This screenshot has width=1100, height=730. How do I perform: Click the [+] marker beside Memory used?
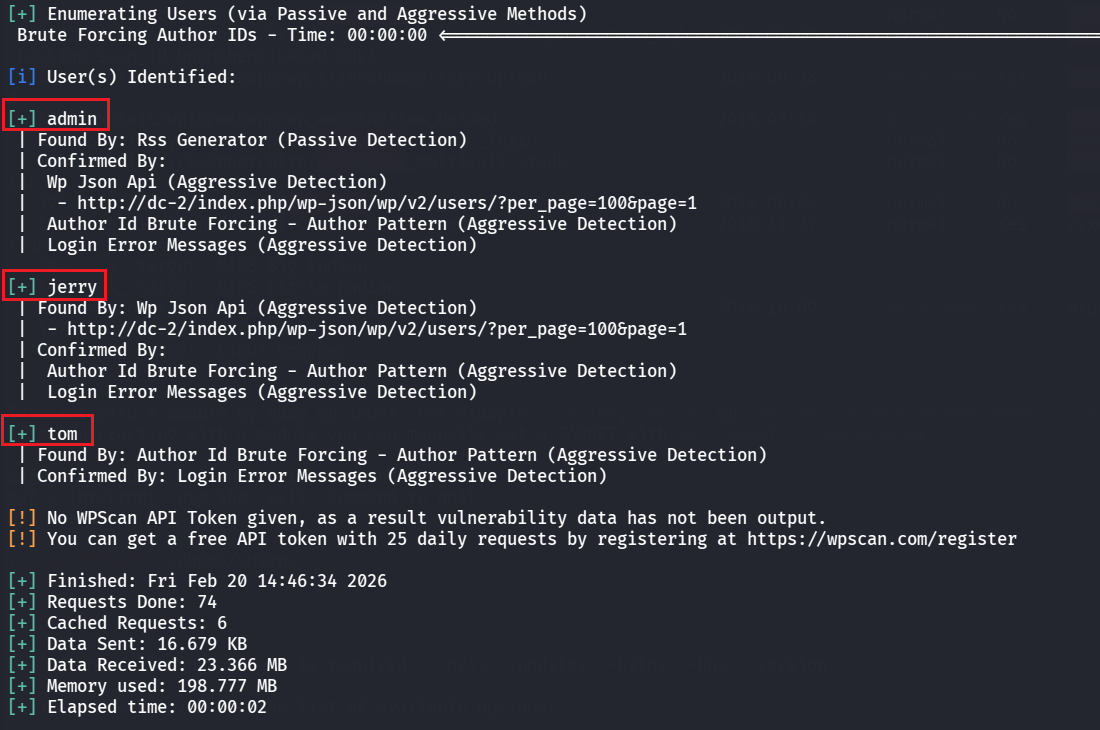tap(22, 686)
